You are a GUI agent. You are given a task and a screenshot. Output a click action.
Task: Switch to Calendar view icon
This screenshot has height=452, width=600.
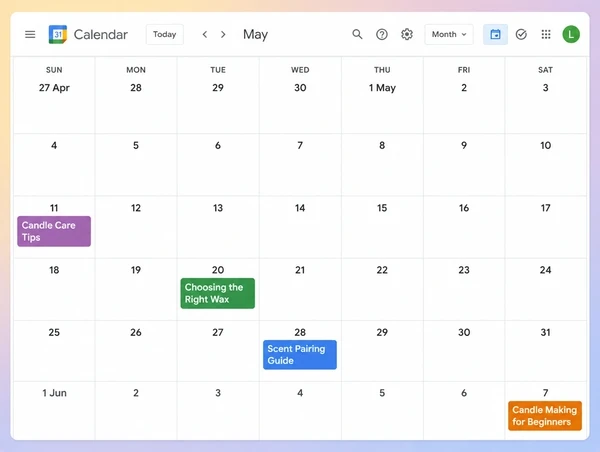tap(495, 34)
